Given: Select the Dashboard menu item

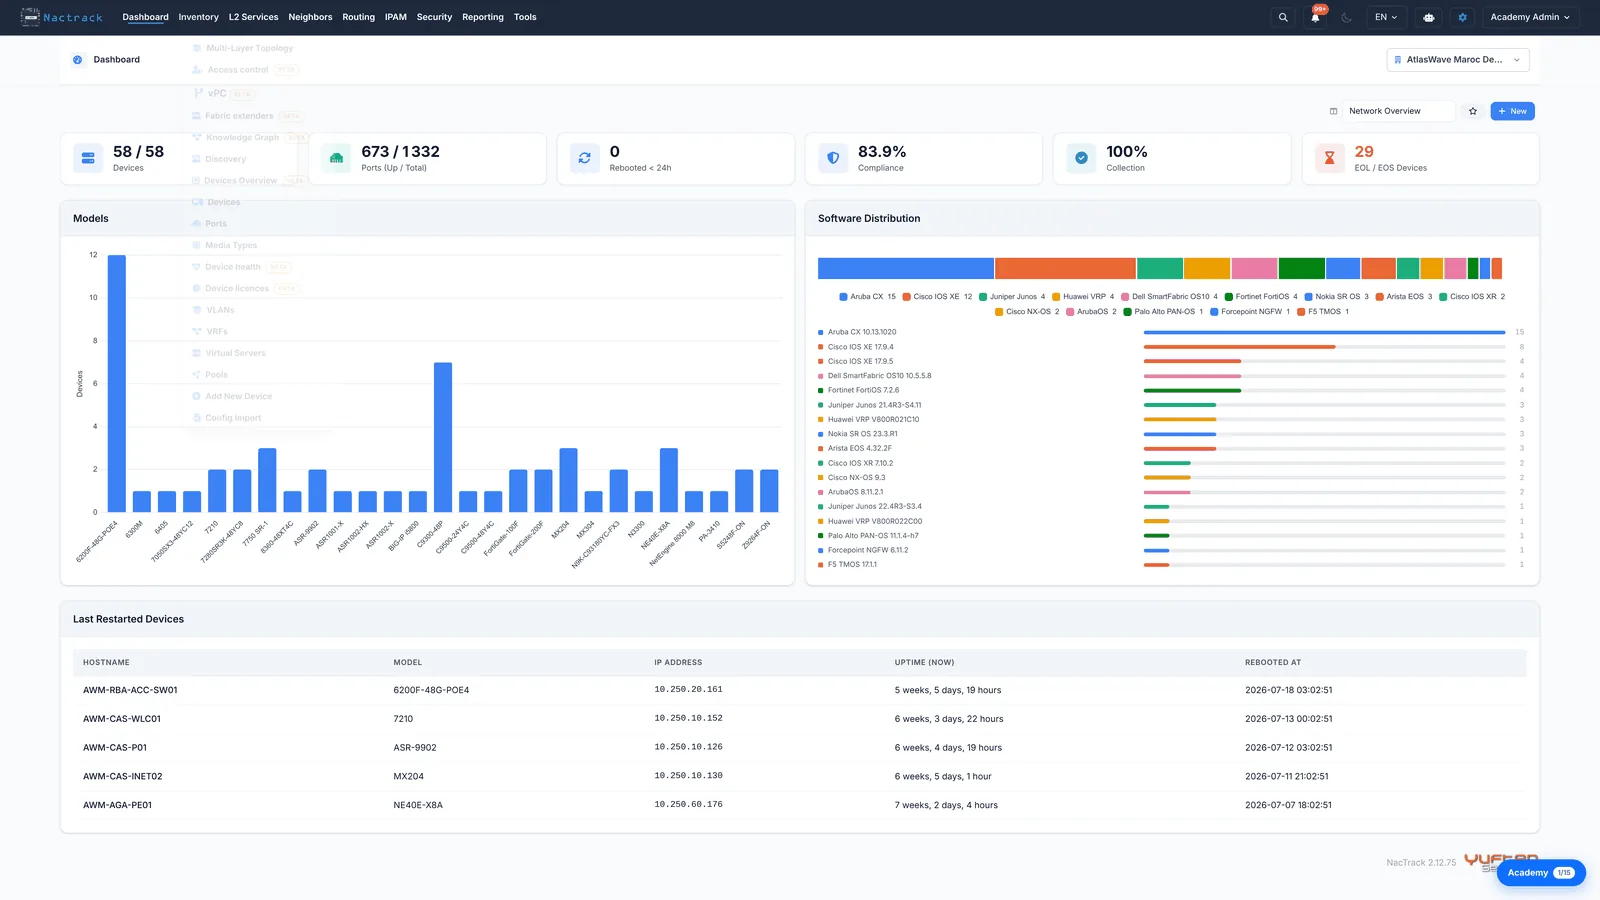Looking at the screenshot, I should [146, 17].
